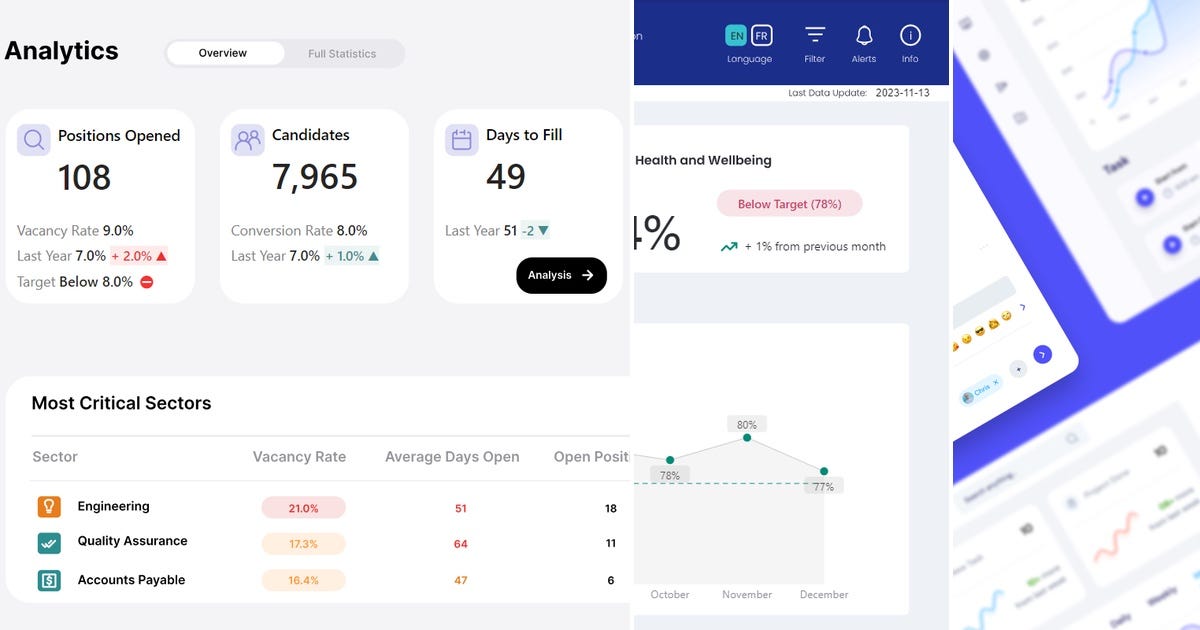Viewport: 1200px width, 630px height.
Task: Switch to the Full Statistics tab
Action: 340,53
